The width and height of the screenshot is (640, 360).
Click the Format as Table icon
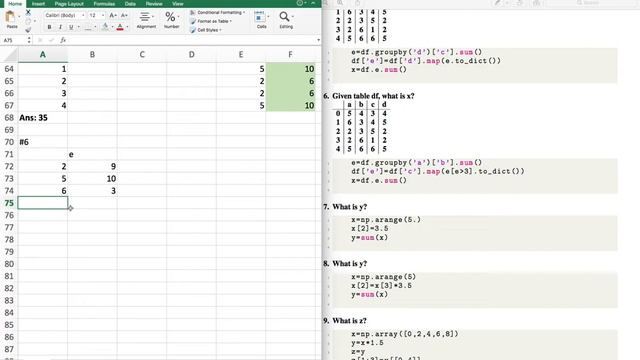[x=193, y=21]
